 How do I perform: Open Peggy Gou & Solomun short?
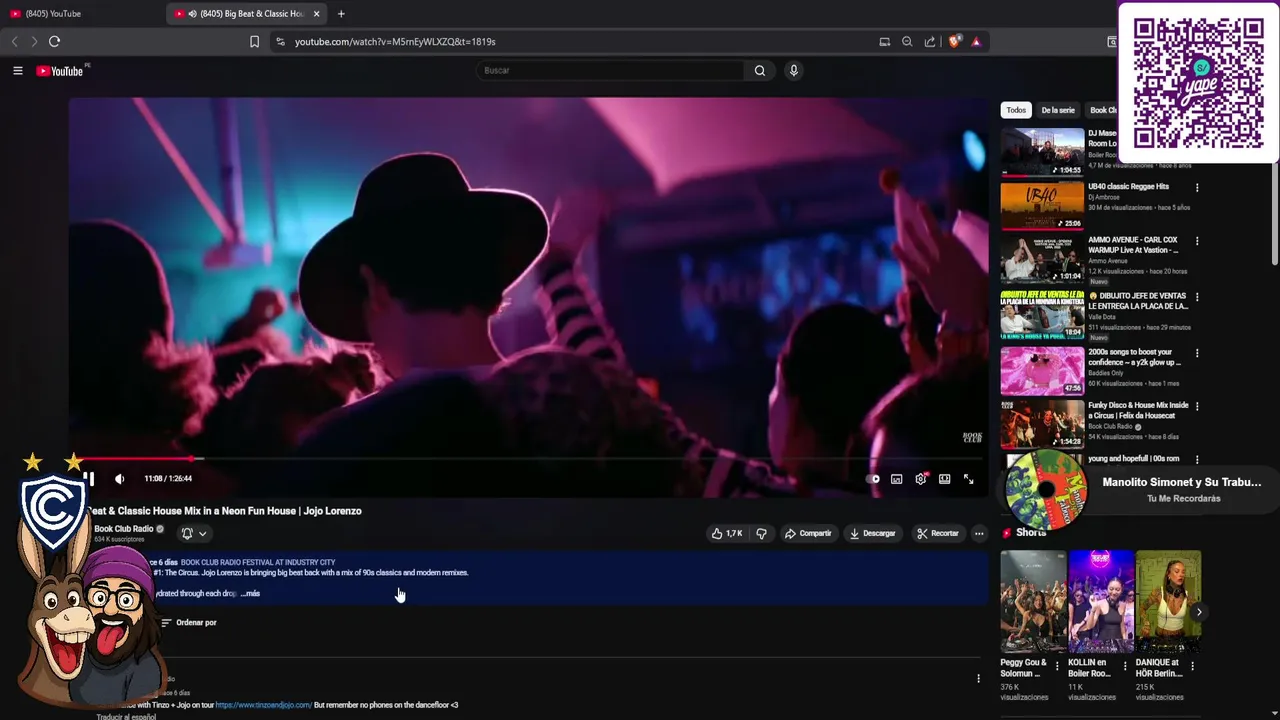1033,602
